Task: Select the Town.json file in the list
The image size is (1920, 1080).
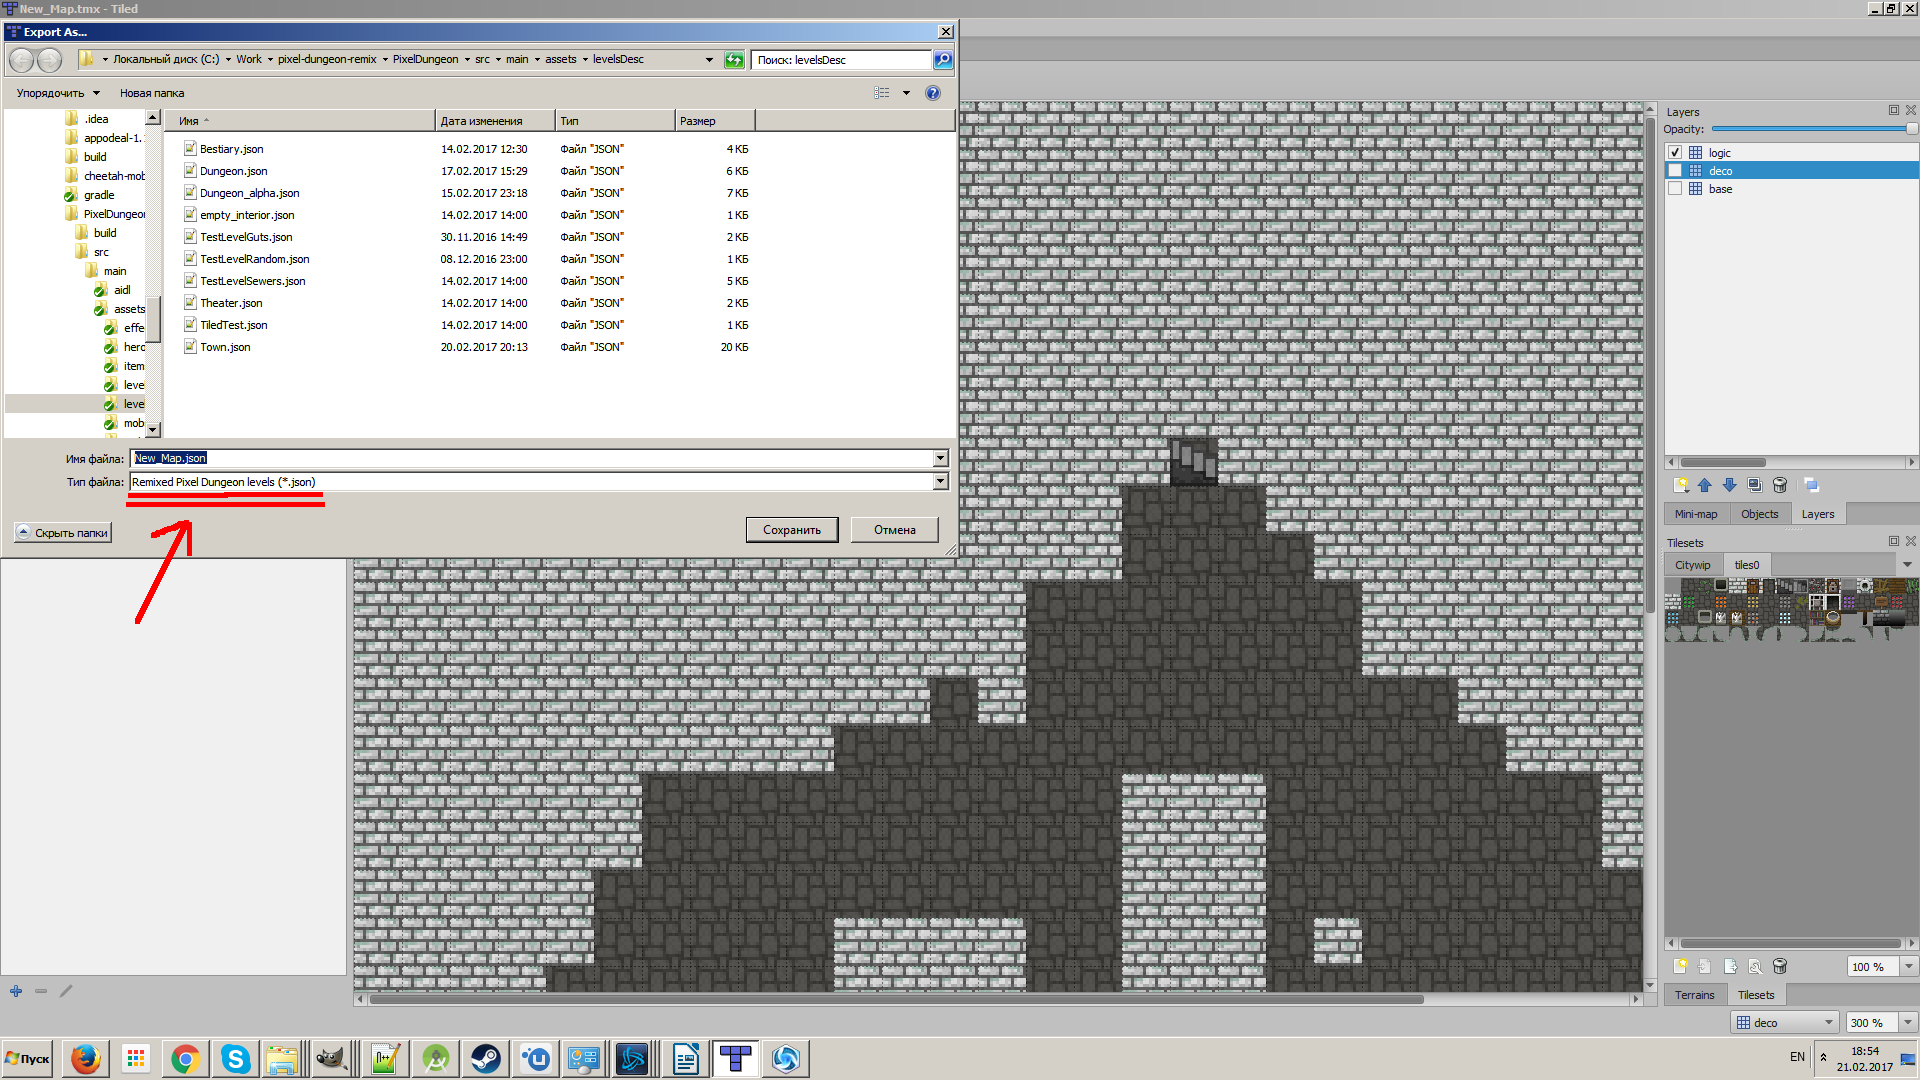Action: (x=225, y=347)
